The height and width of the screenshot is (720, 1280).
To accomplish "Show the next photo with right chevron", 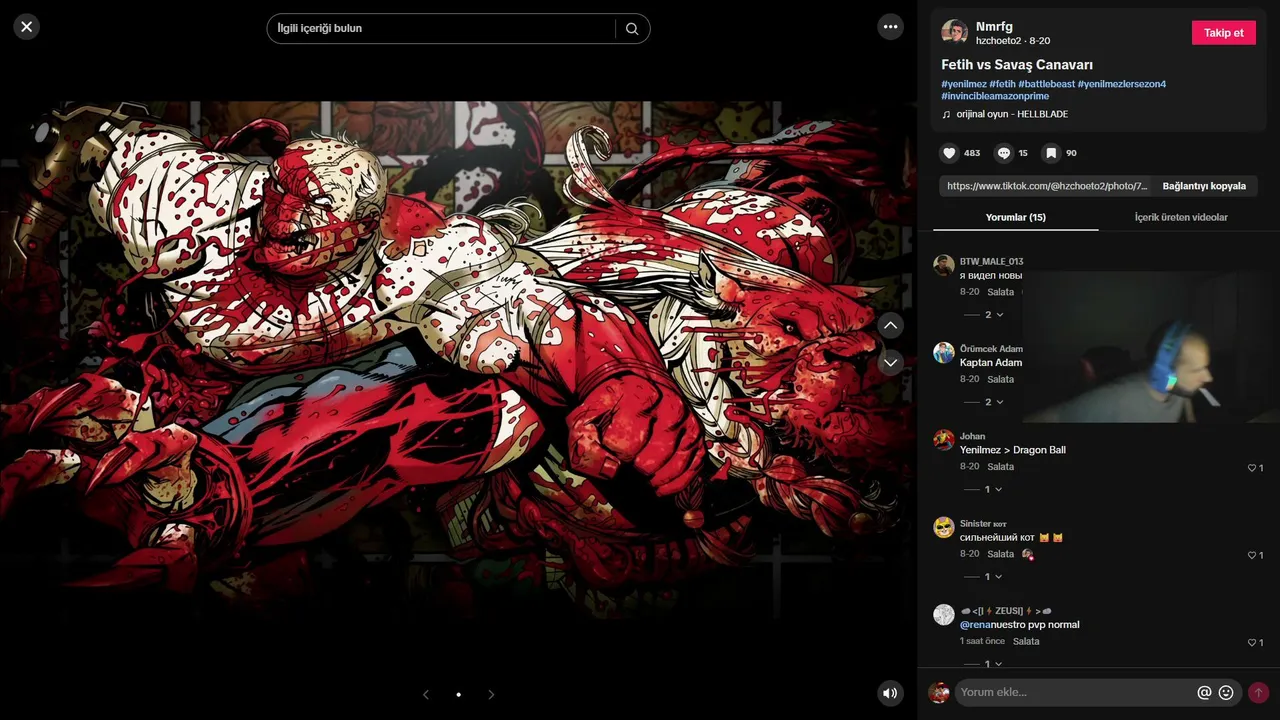I will click(491, 694).
